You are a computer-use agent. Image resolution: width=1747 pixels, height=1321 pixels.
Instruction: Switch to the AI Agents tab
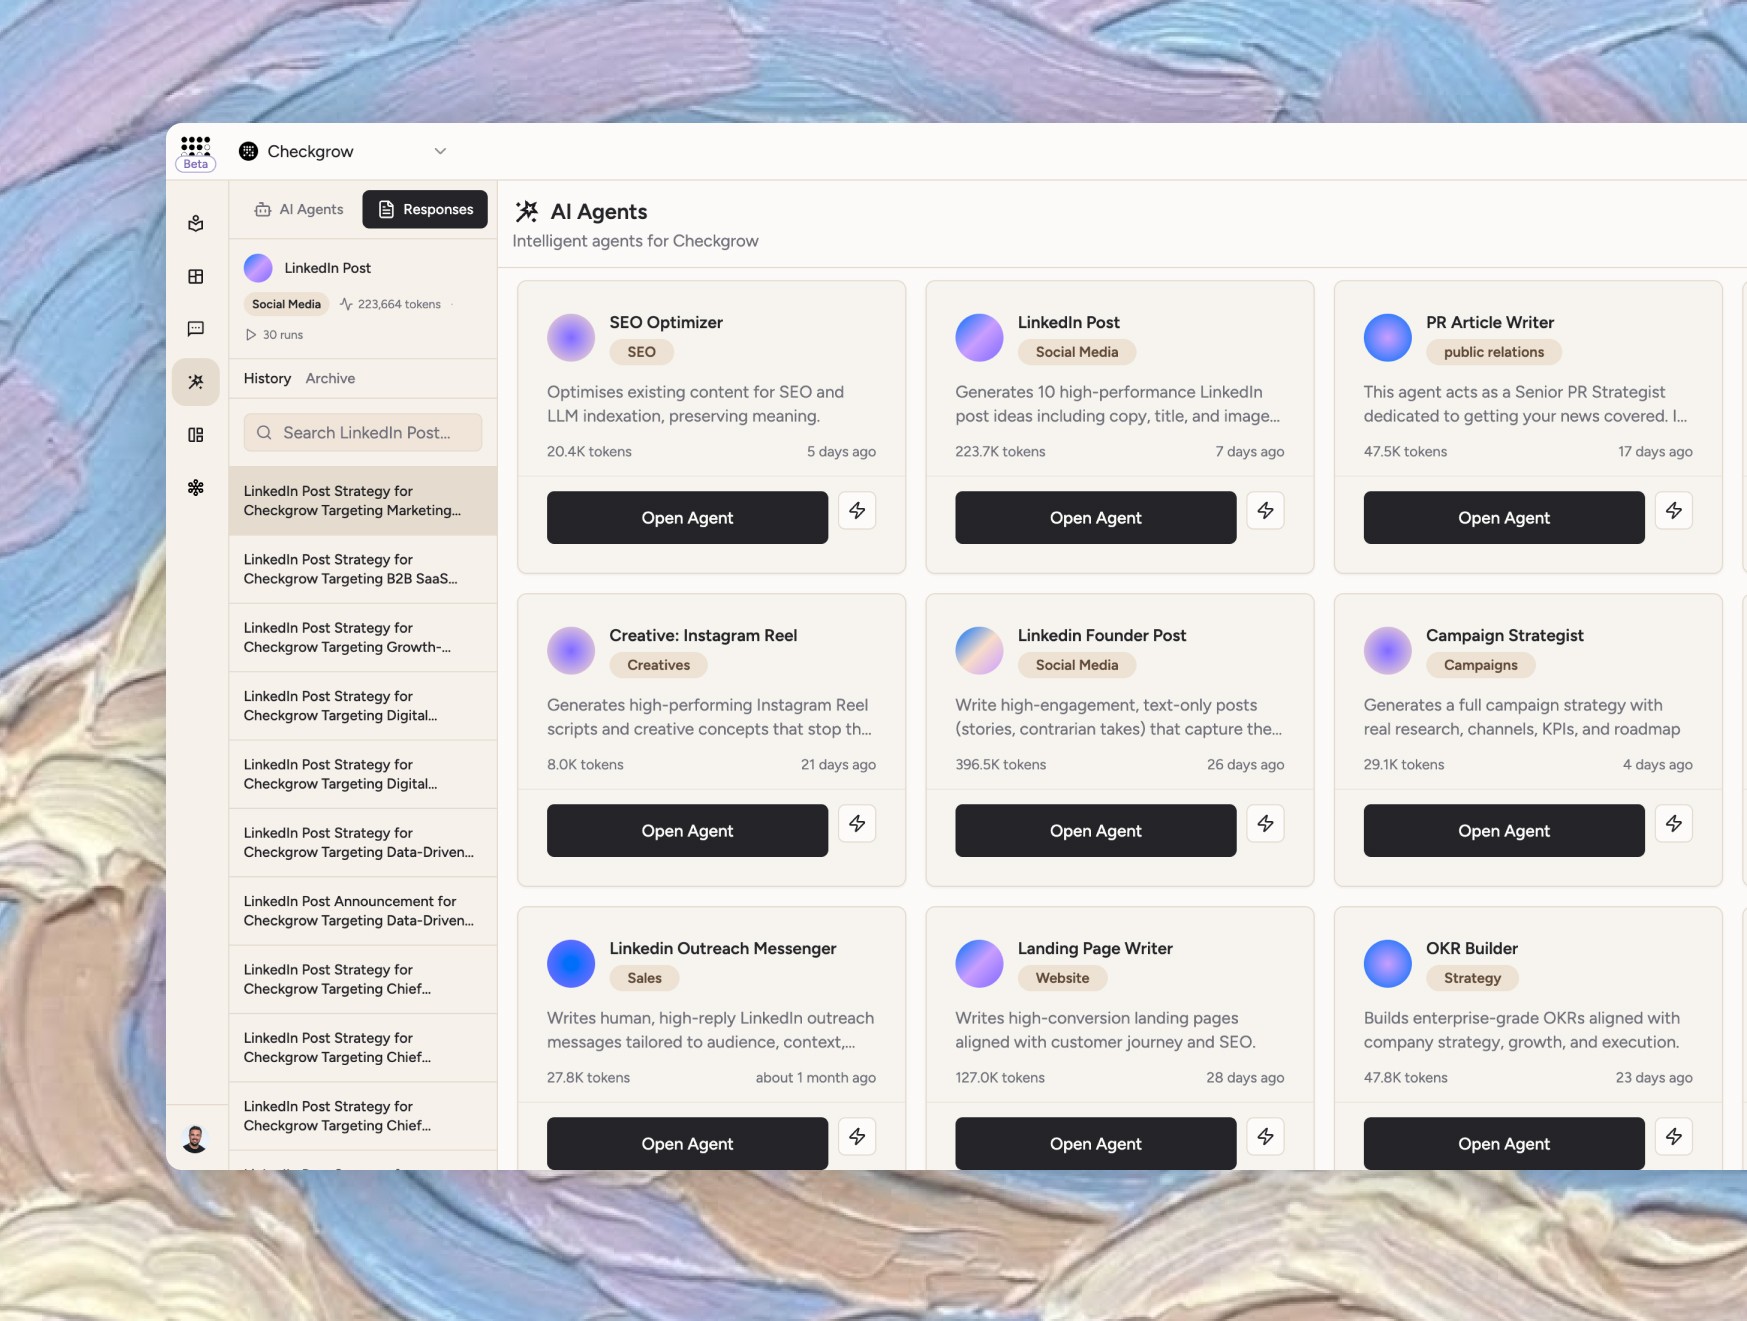[x=299, y=209]
